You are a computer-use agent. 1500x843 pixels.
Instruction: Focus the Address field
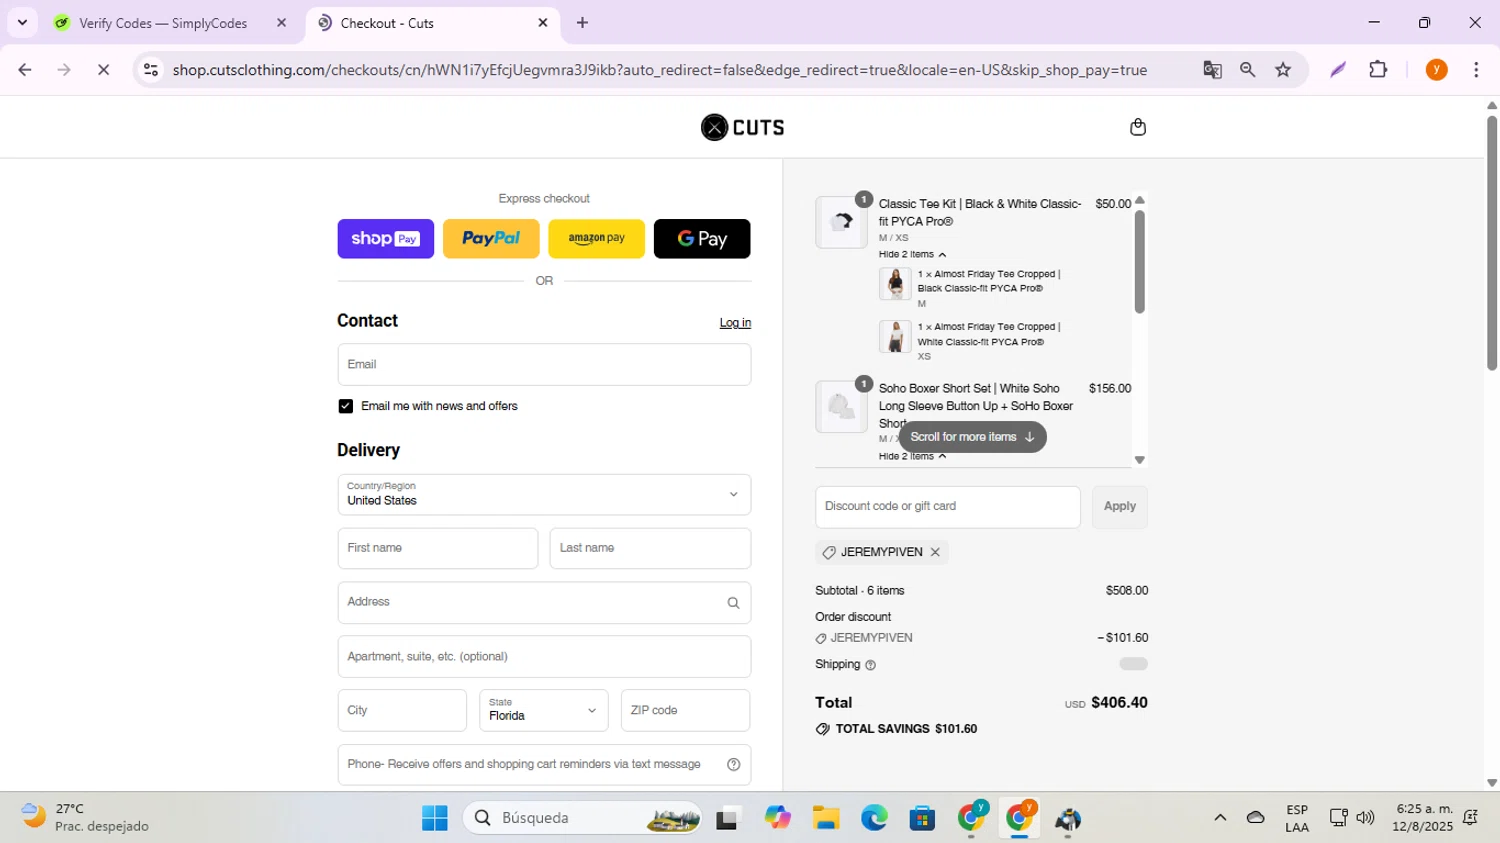click(544, 603)
